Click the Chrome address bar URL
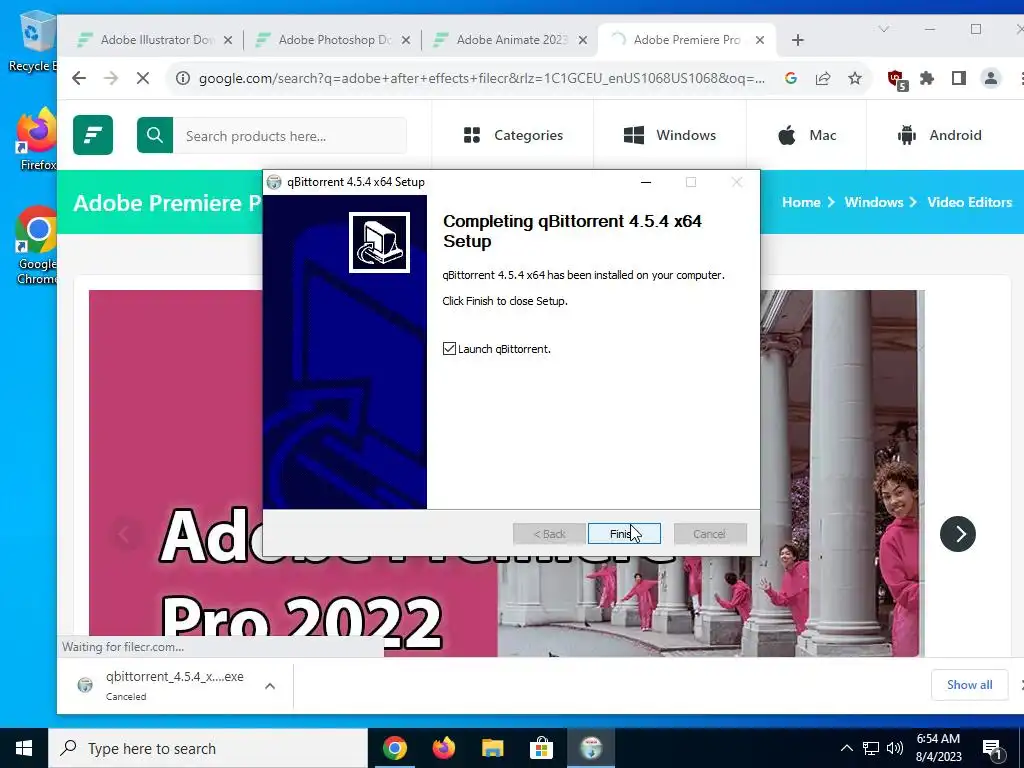1024x768 pixels. 482,78
